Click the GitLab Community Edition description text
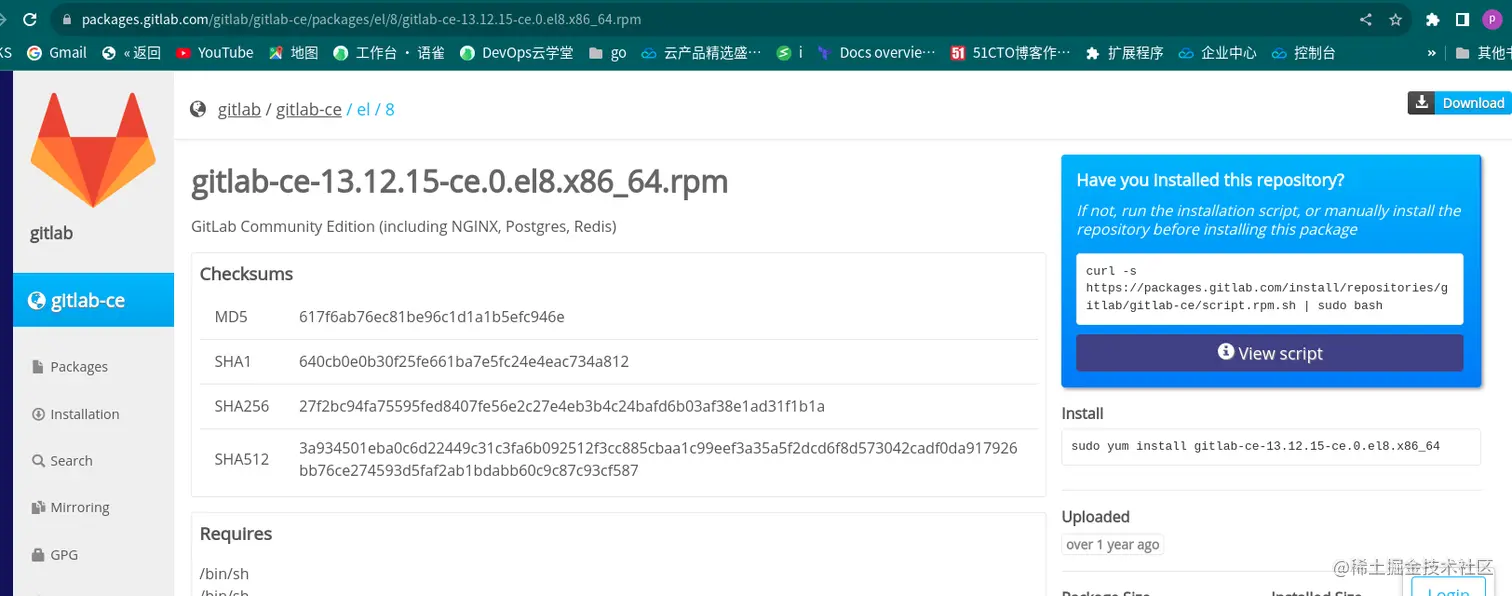Viewport: 1512px width, 596px height. (404, 227)
